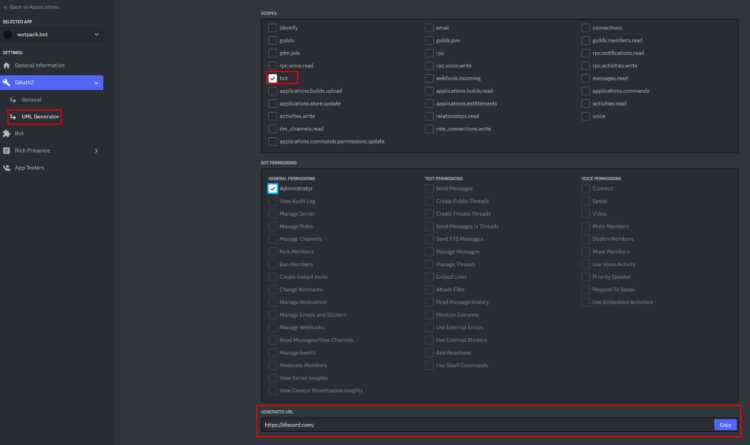Enable the Manage Roles permission
The width and height of the screenshot is (750, 445).
(273, 226)
